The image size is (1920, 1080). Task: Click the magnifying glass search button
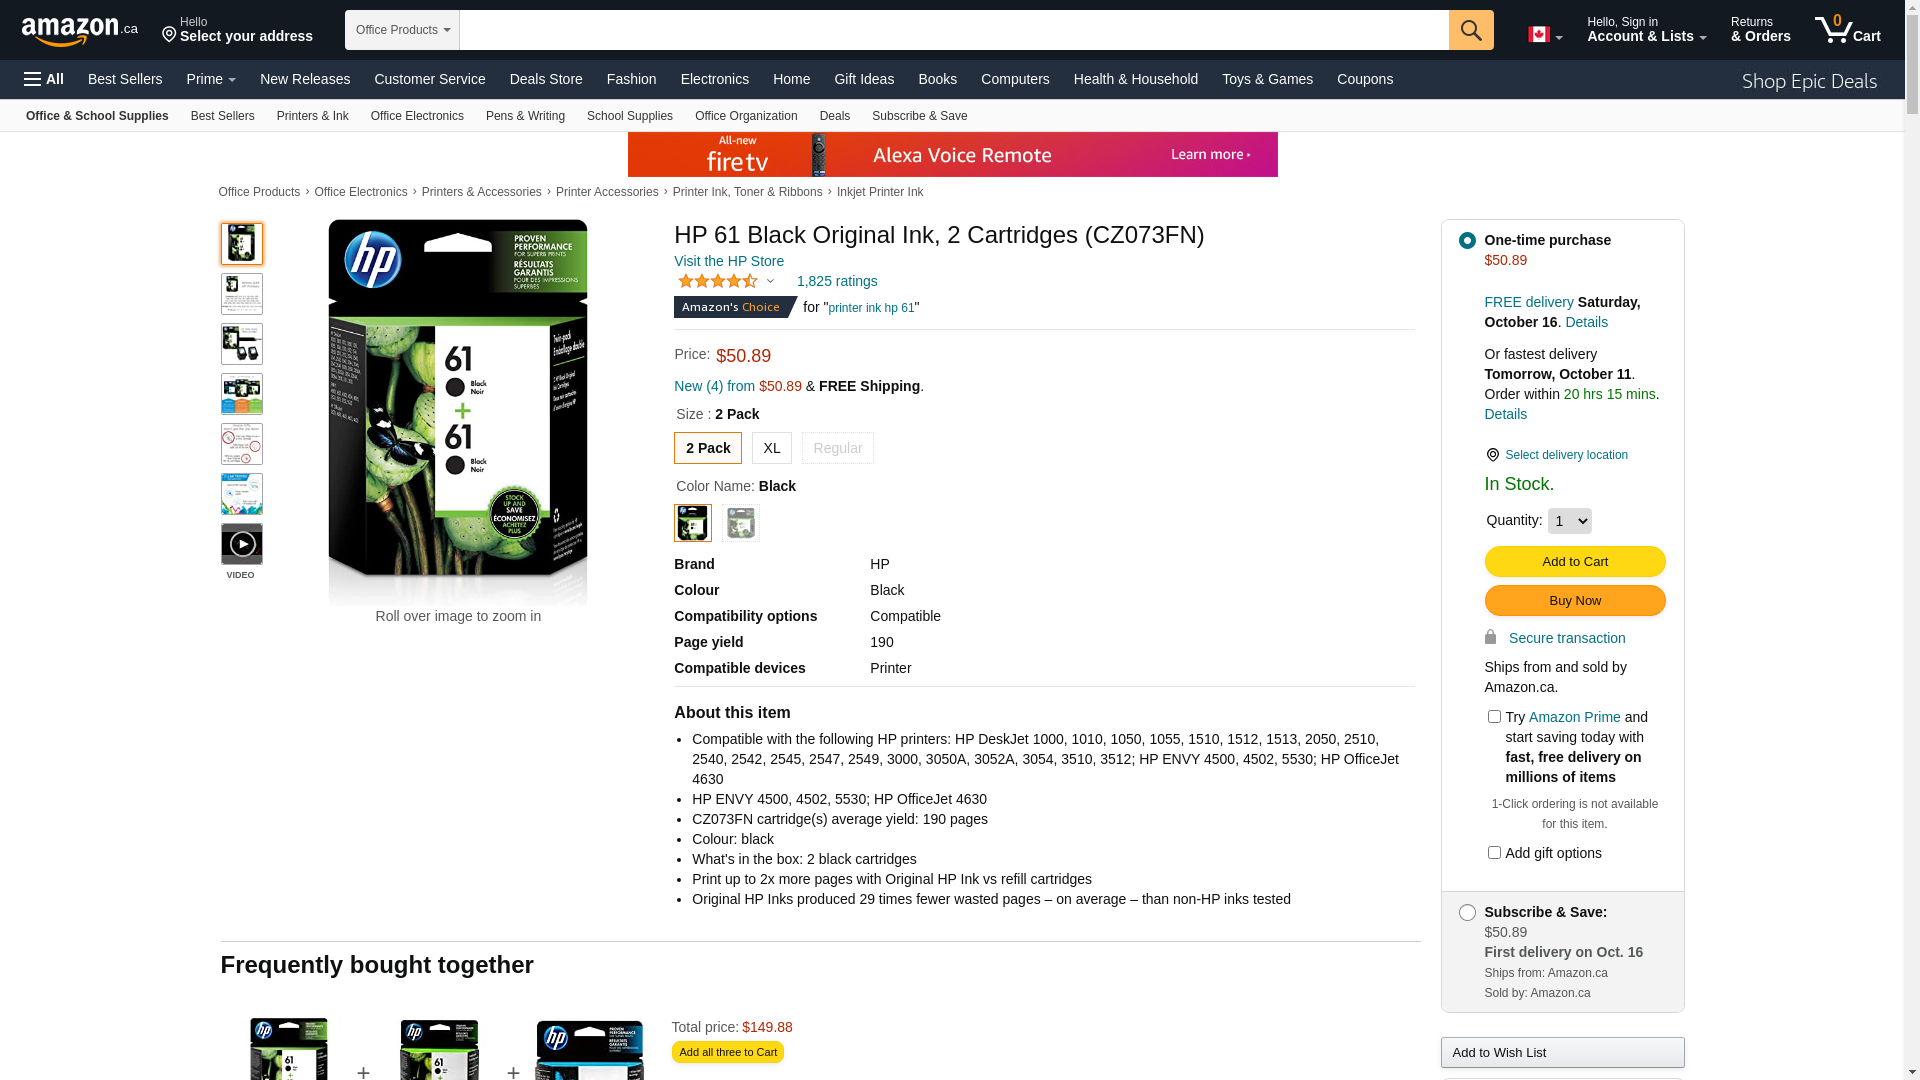(x=1471, y=30)
